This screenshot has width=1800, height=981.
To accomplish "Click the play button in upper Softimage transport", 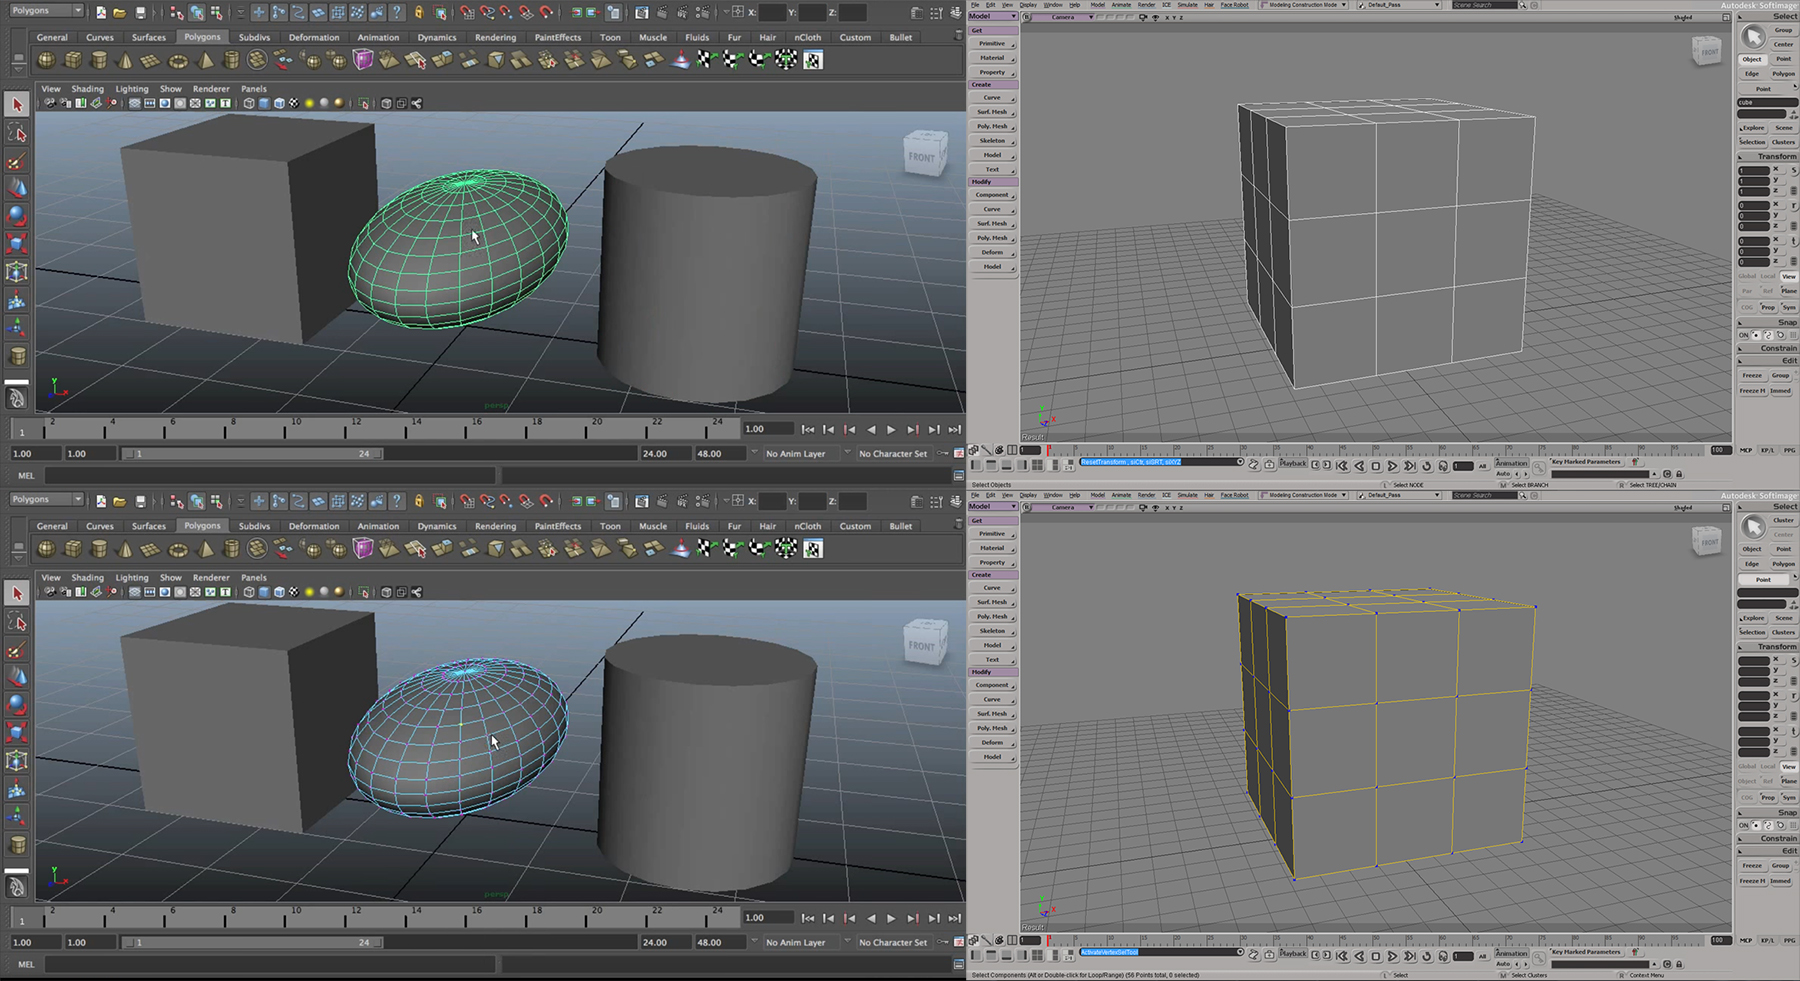I will point(1392,466).
